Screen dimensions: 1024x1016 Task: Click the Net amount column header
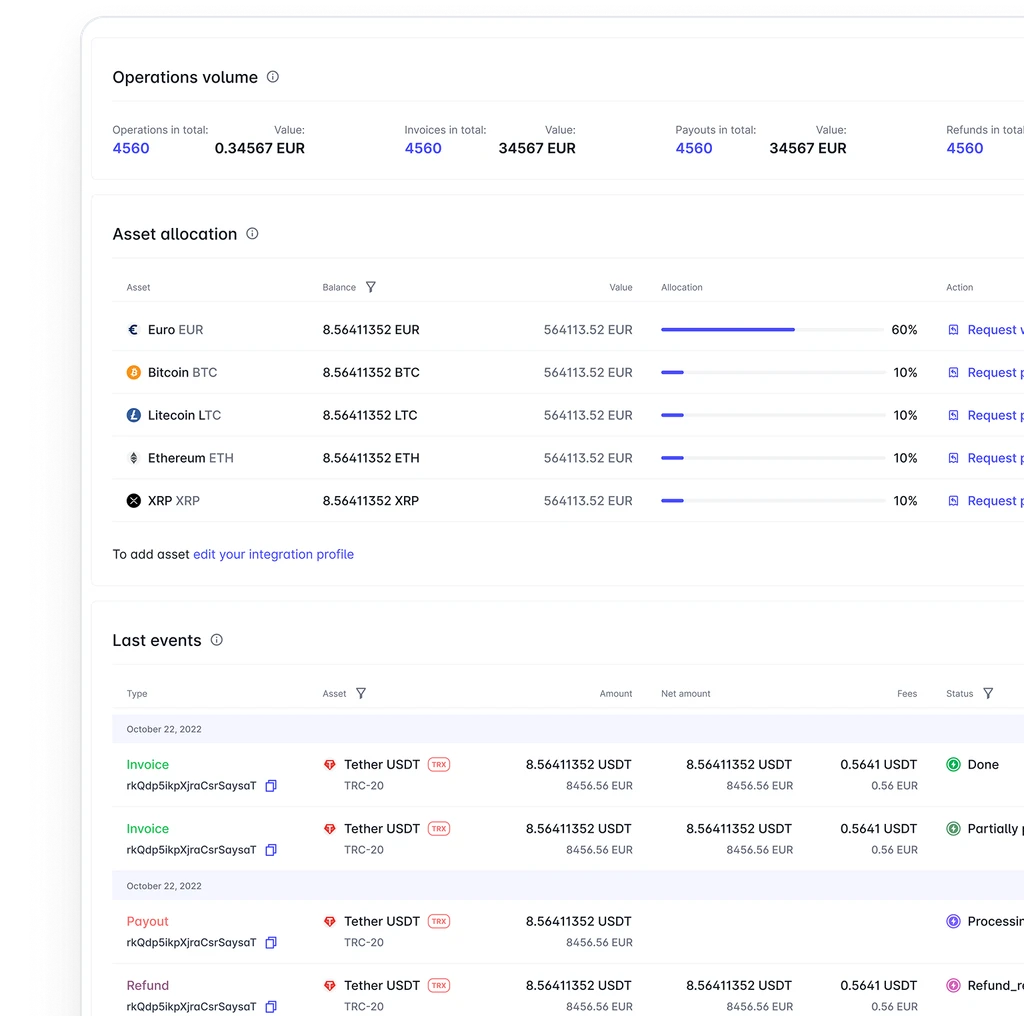point(686,693)
